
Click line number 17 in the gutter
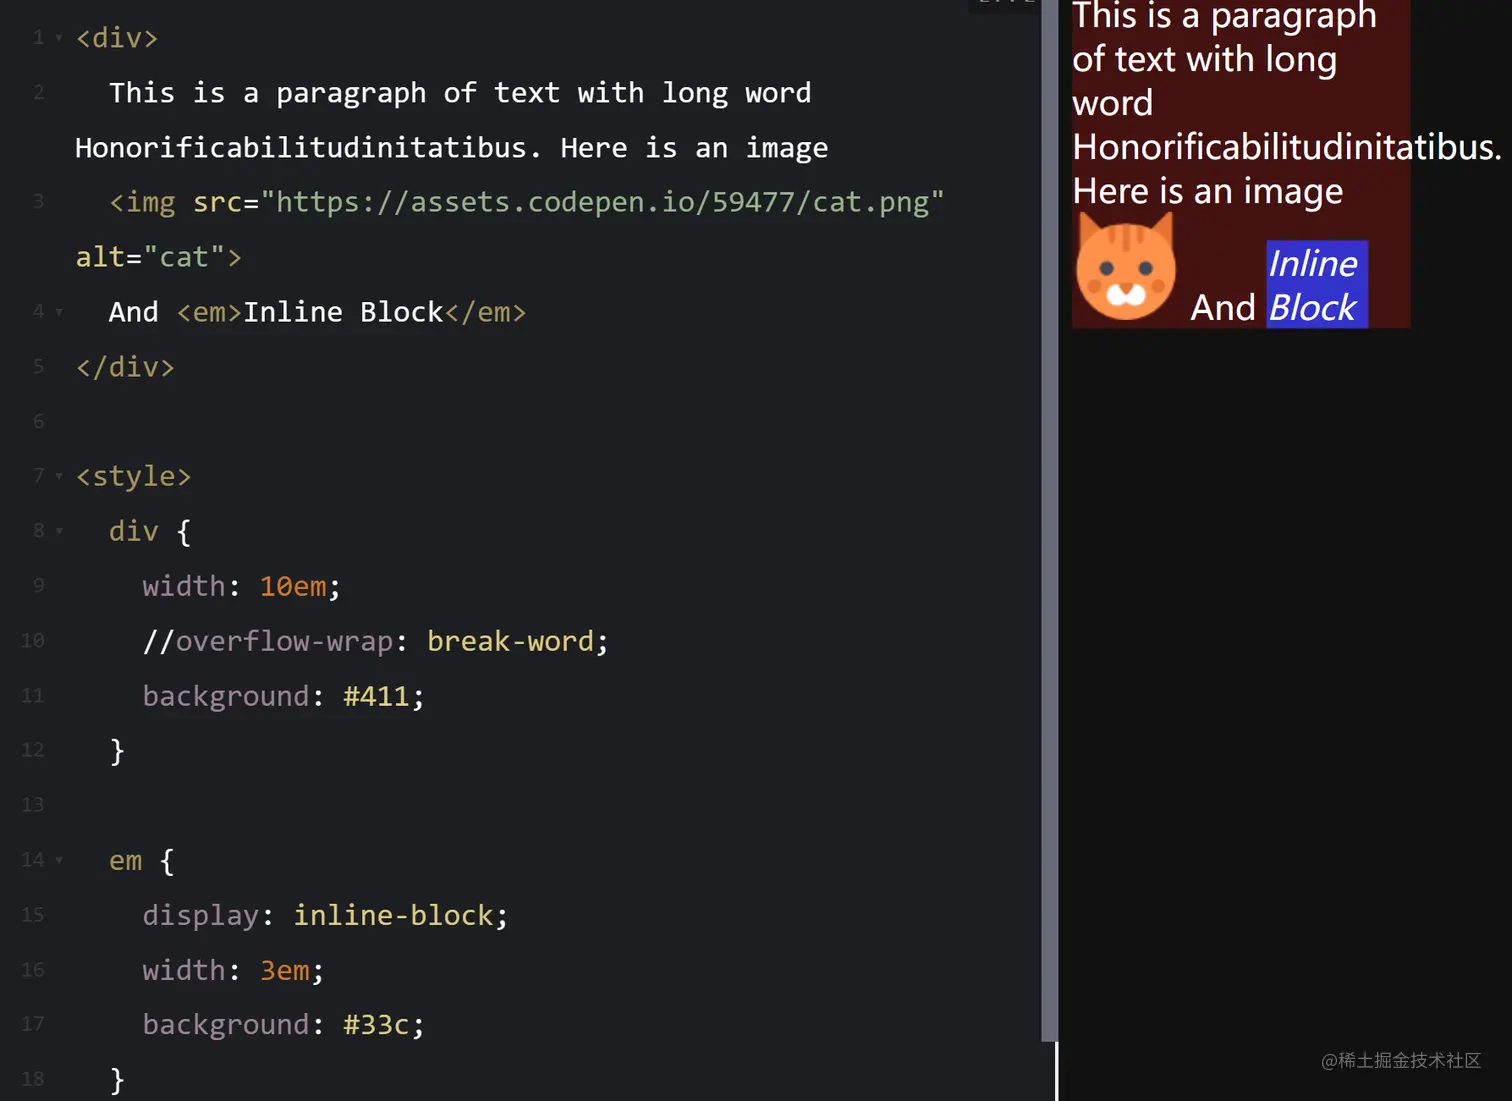click(33, 1023)
